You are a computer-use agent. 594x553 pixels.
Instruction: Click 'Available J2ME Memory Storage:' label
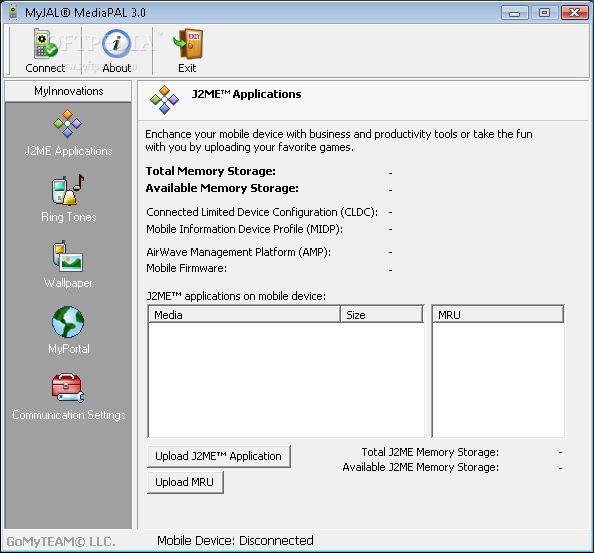[x=420, y=467]
